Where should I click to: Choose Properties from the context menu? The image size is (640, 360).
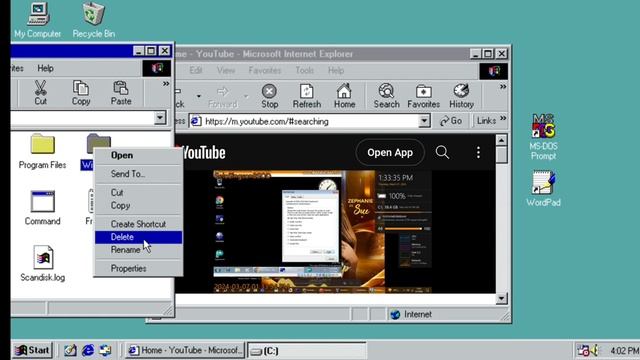click(x=138, y=269)
